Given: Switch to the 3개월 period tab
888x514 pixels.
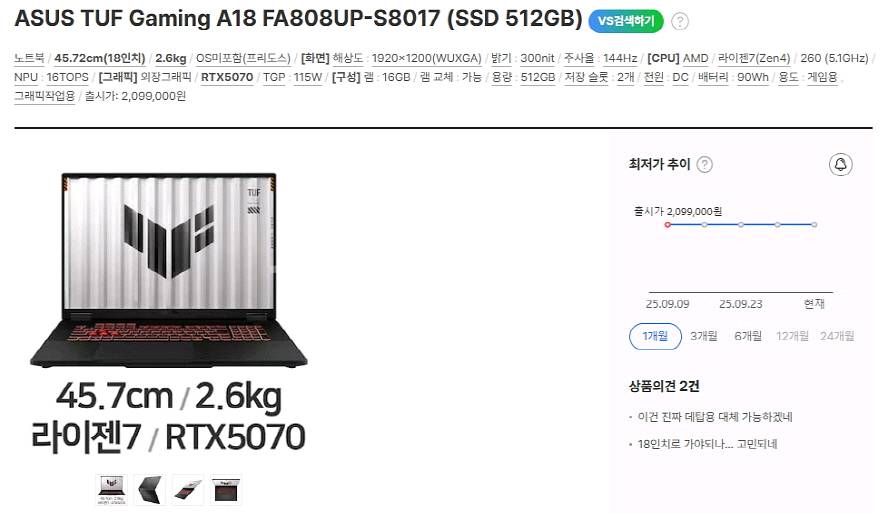Looking at the screenshot, I should (x=703, y=336).
